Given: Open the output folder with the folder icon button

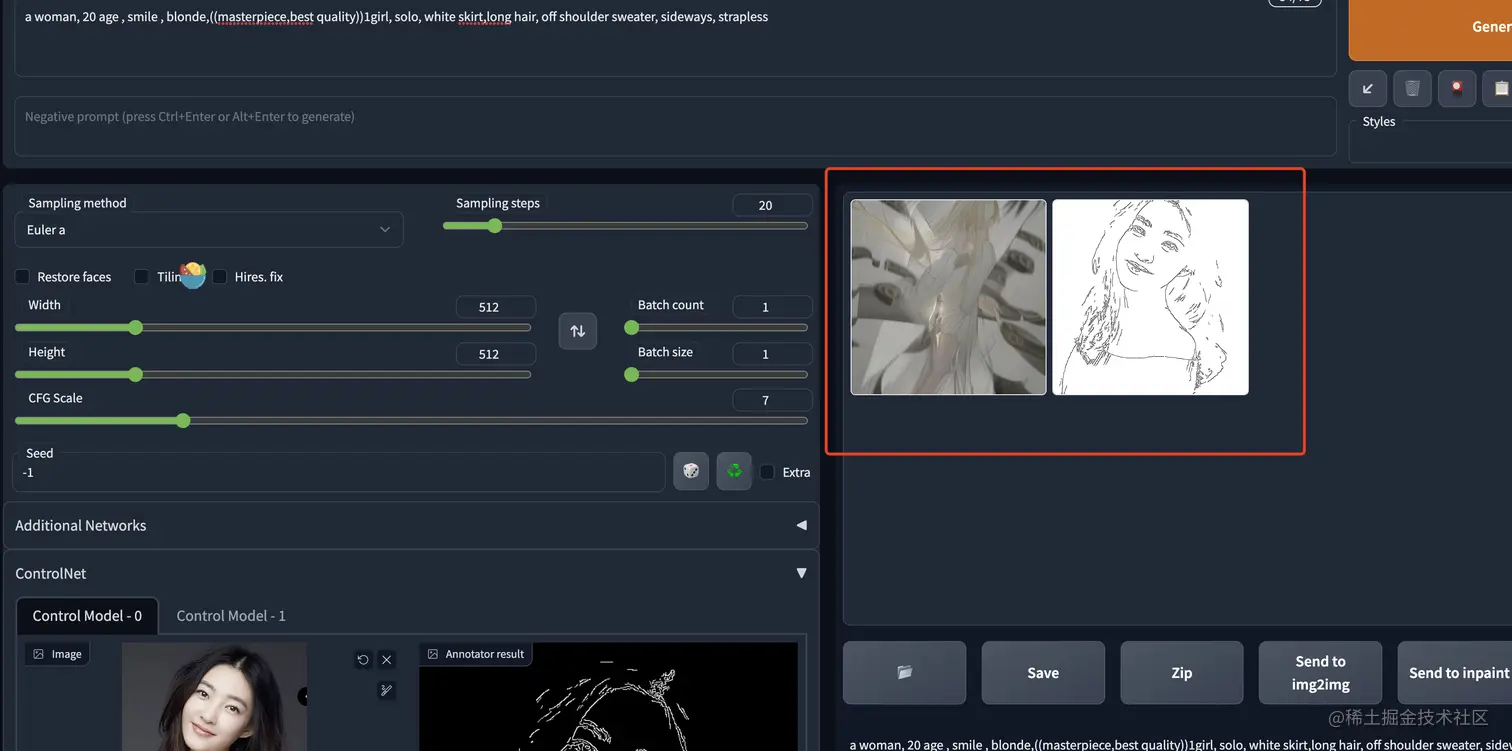Looking at the screenshot, I should coord(905,672).
